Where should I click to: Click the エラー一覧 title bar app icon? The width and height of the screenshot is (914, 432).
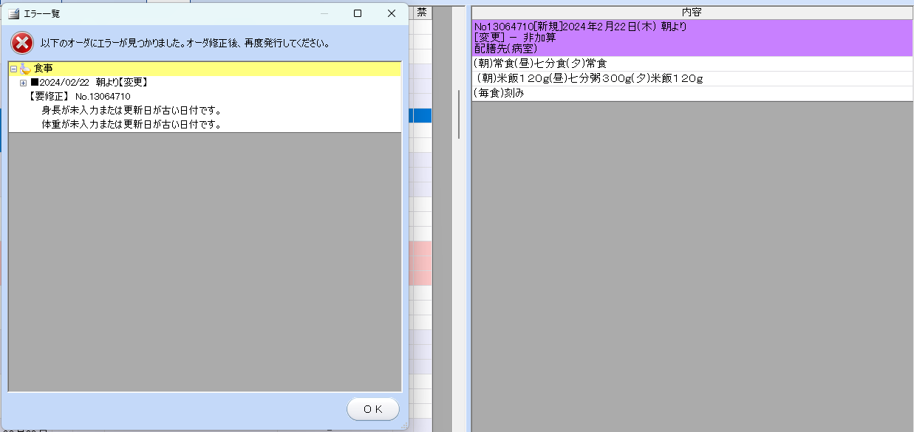click(14, 13)
